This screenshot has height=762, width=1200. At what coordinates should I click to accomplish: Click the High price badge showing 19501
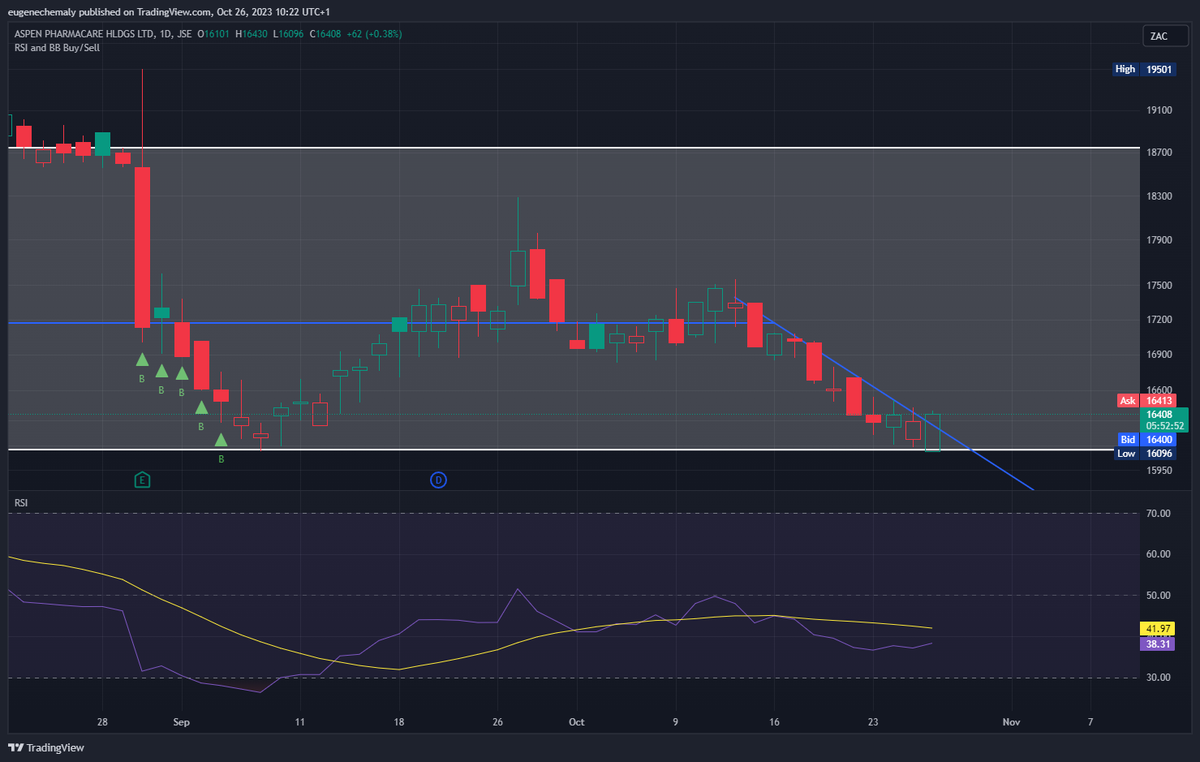point(1143,69)
